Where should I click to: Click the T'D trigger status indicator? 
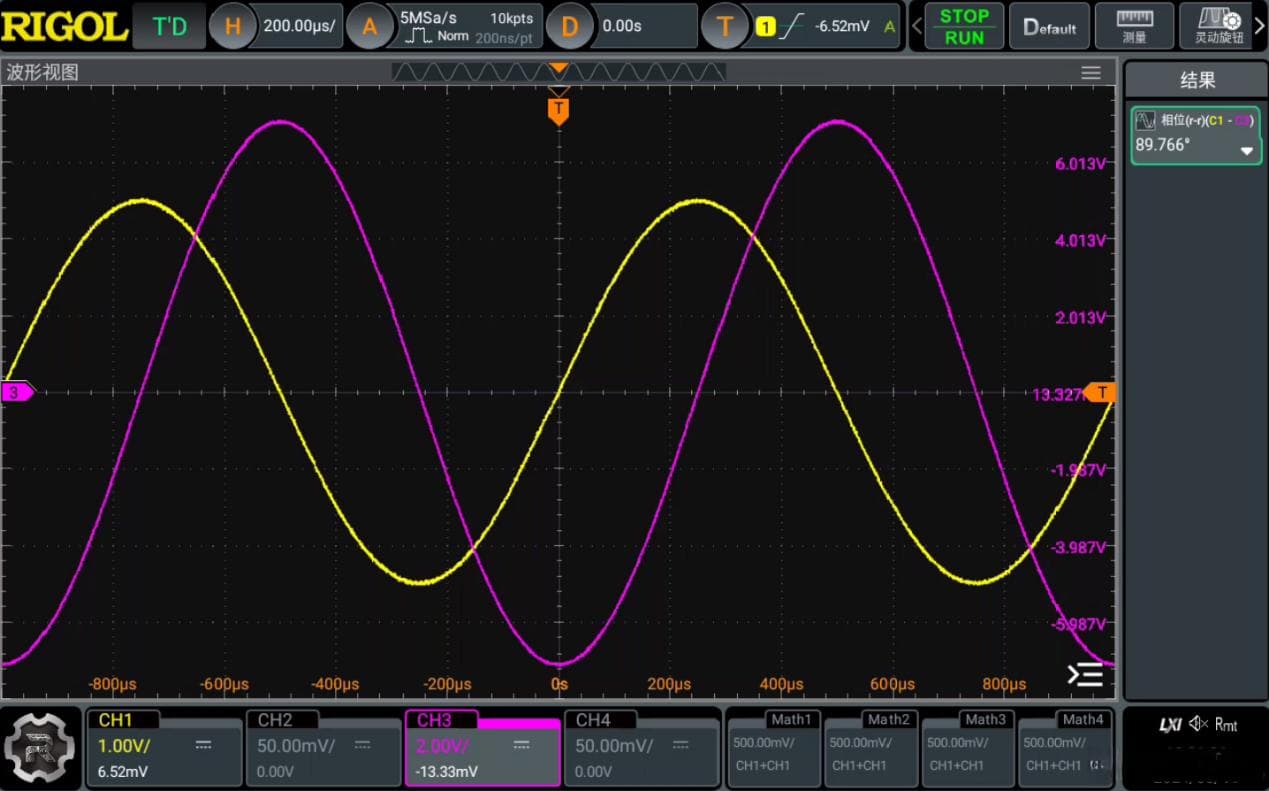(169, 27)
